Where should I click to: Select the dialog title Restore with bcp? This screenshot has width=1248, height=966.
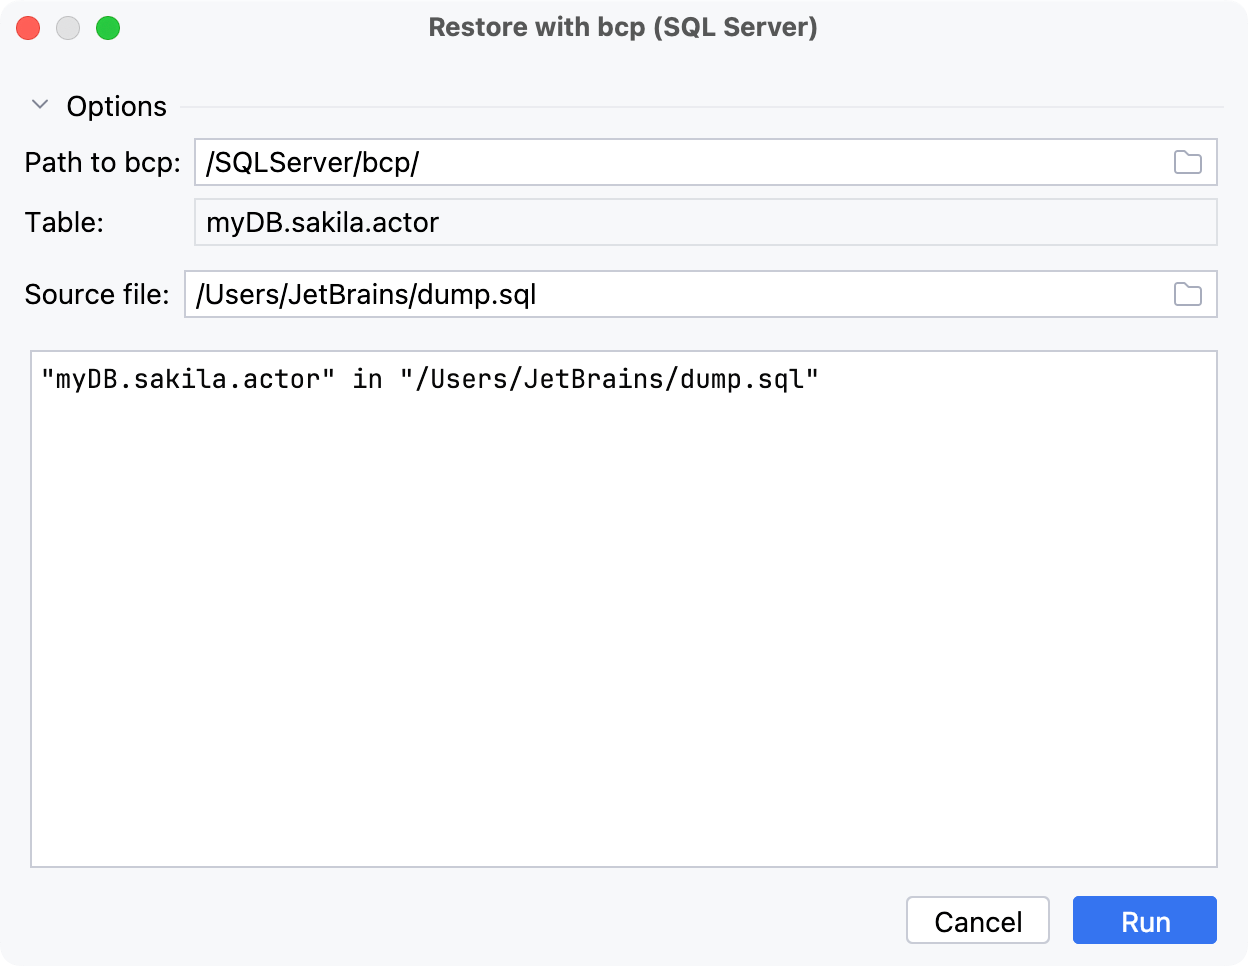point(623,27)
